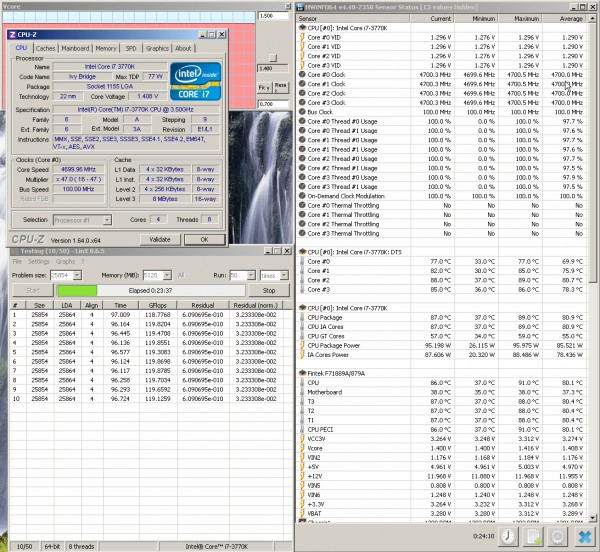Screen dimensions: 600x552
Task: Click the voltage icon beside VBAT
Action: 302,513
